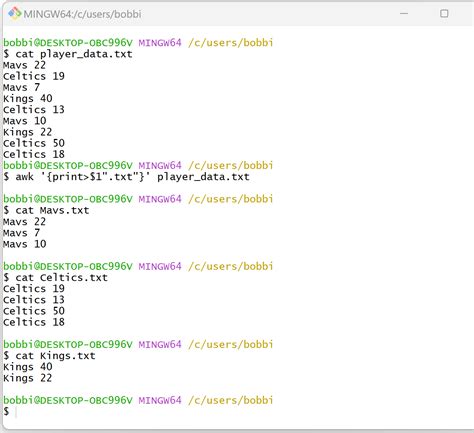Image resolution: width=474 pixels, height=433 pixels.
Task: Click the Git Bash logo icon in title bar
Action: (15, 14)
